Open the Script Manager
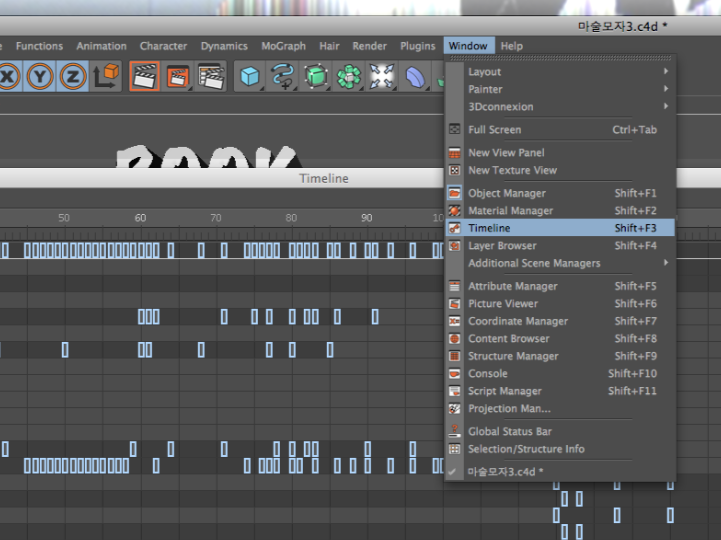The image size is (721, 540). tap(560, 391)
